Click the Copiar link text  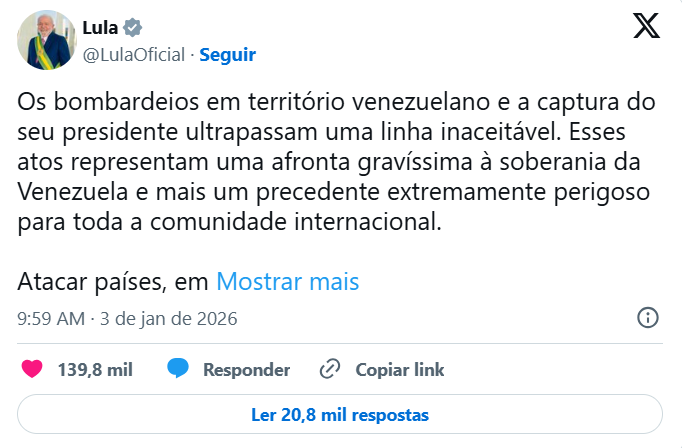tap(400, 370)
